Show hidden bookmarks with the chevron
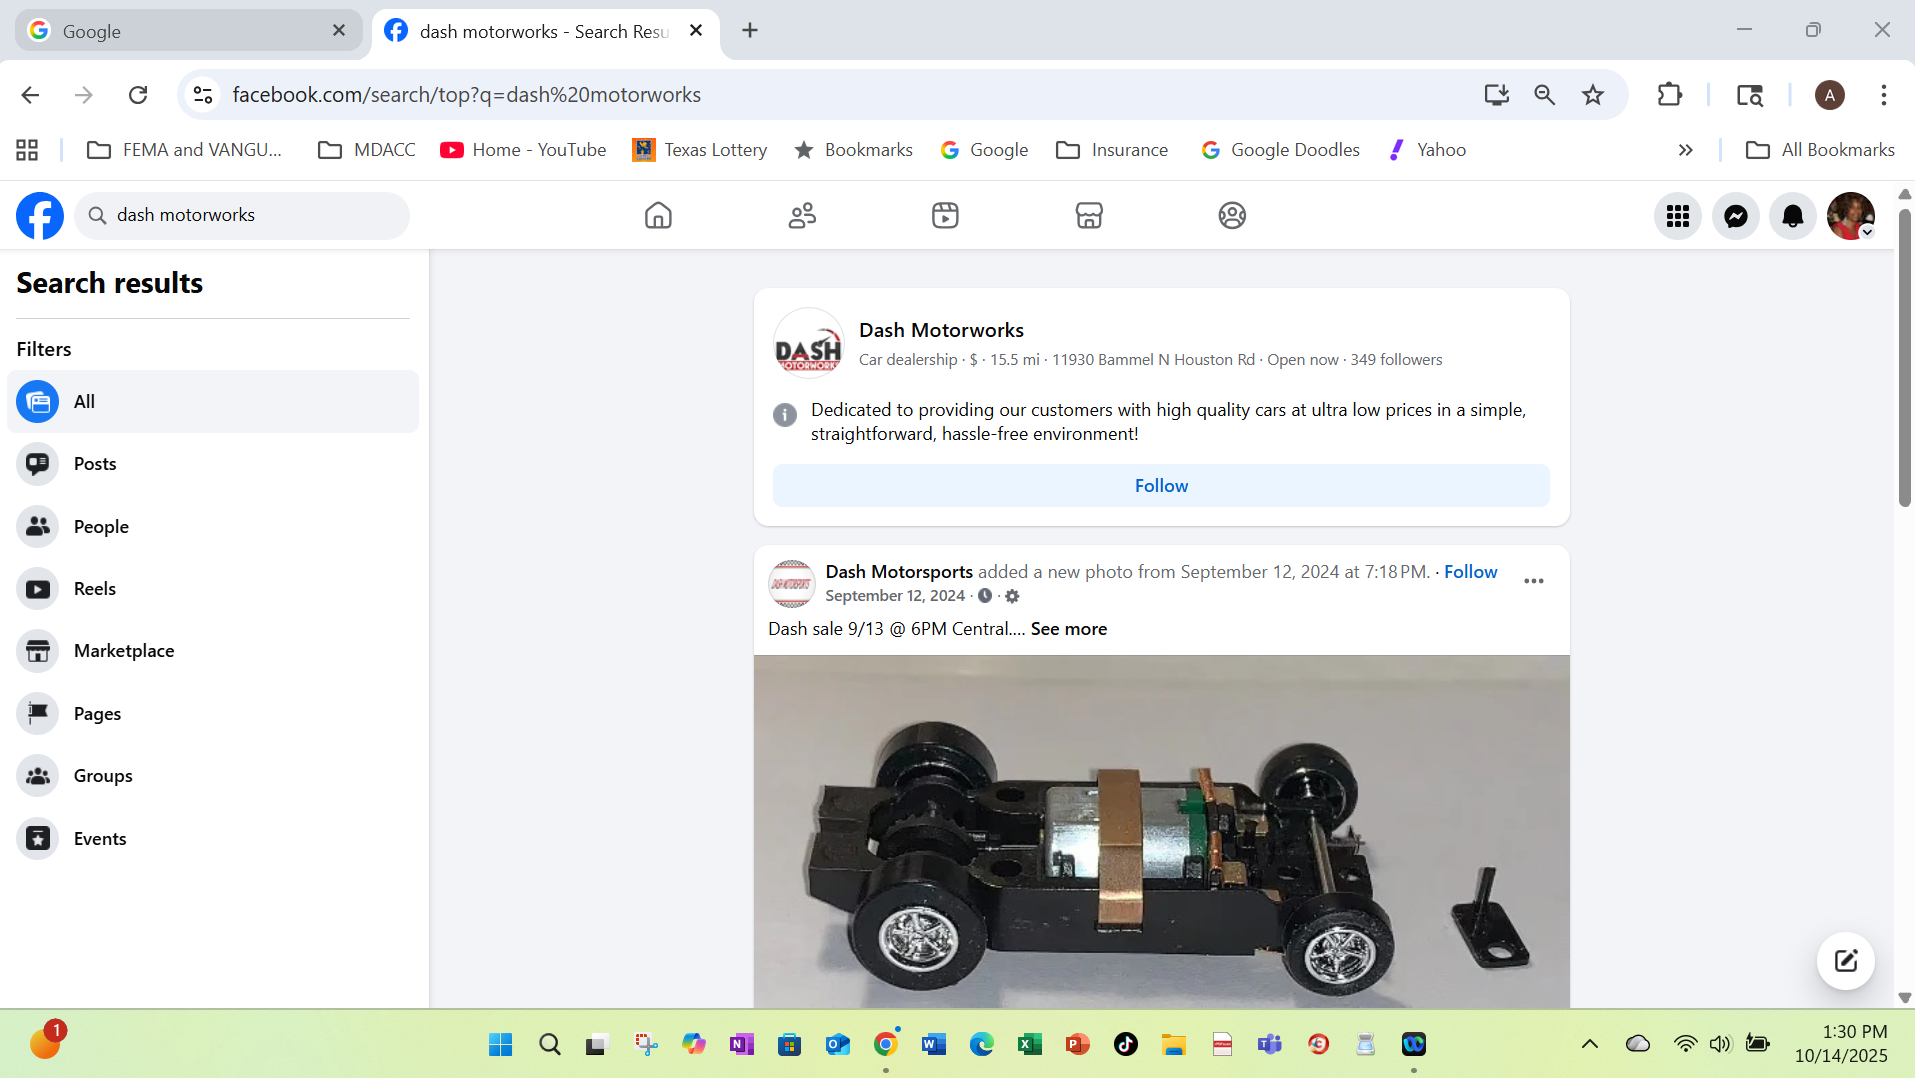The image size is (1915, 1078). click(x=1685, y=150)
